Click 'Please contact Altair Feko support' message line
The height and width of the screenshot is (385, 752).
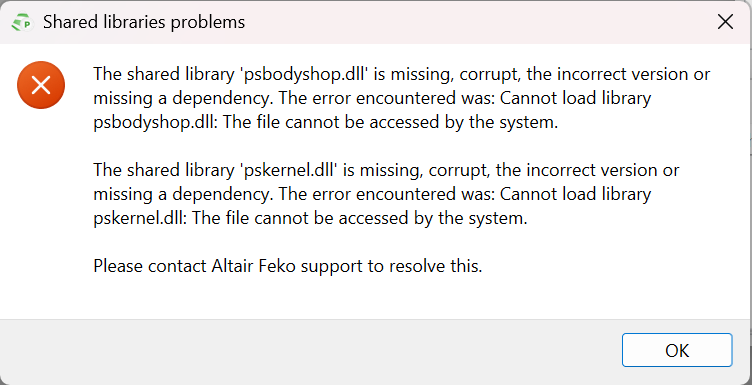(288, 266)
